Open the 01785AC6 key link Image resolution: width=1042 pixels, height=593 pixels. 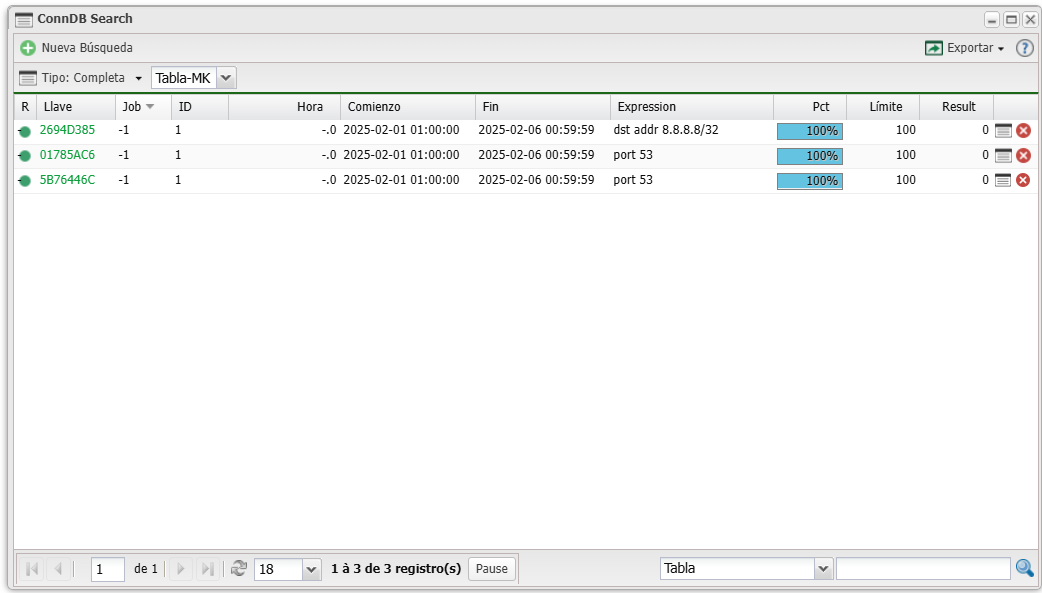click(67, 155)
